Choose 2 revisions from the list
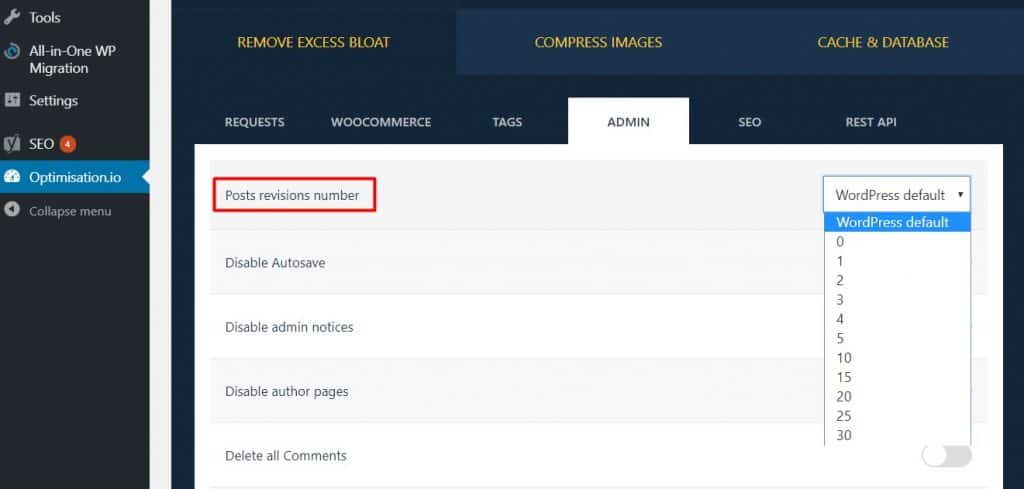 tap(897, 281)
